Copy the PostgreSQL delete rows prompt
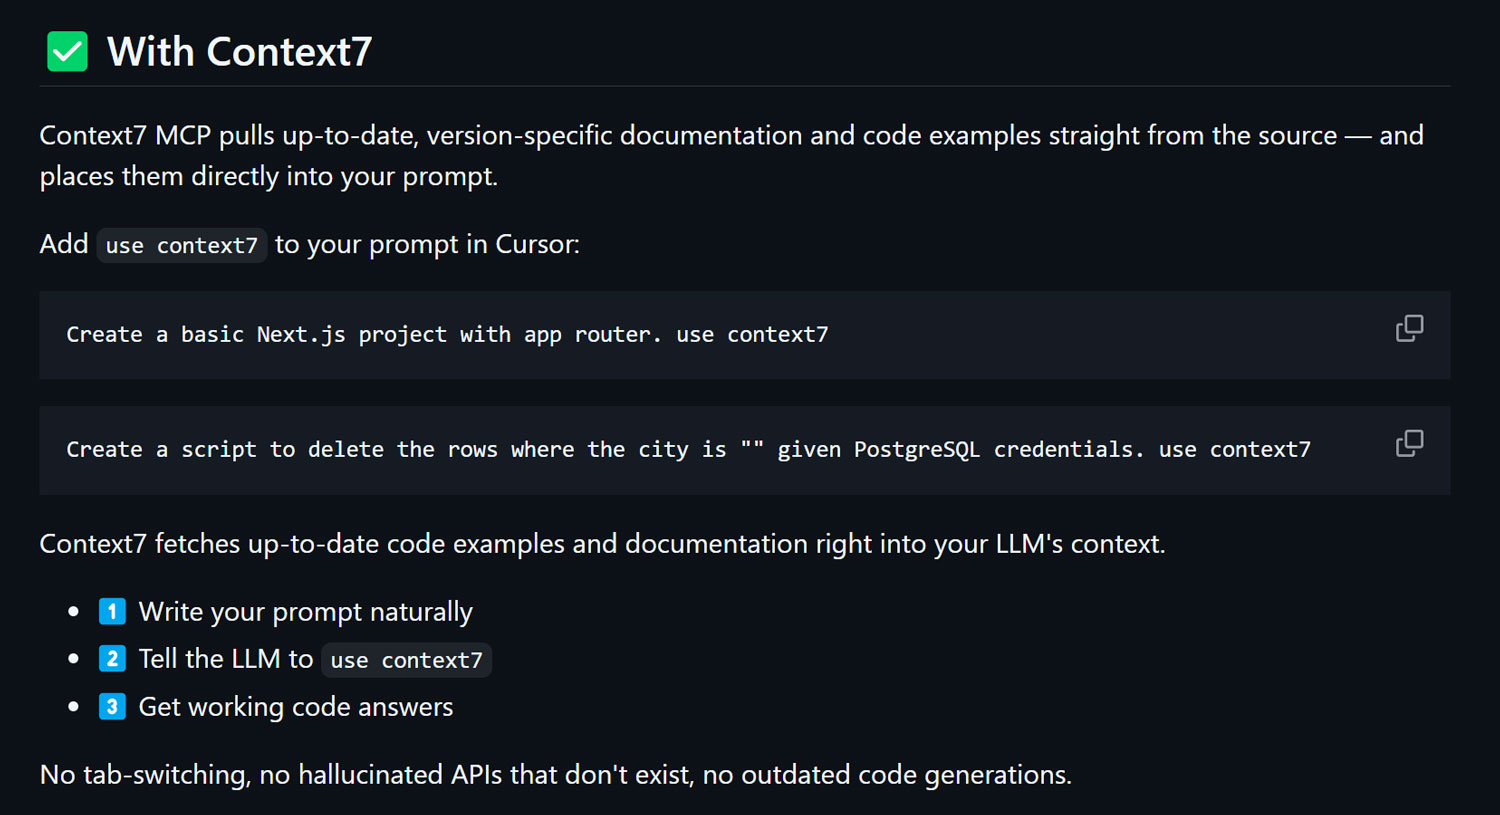 (x=1409, y=444)
